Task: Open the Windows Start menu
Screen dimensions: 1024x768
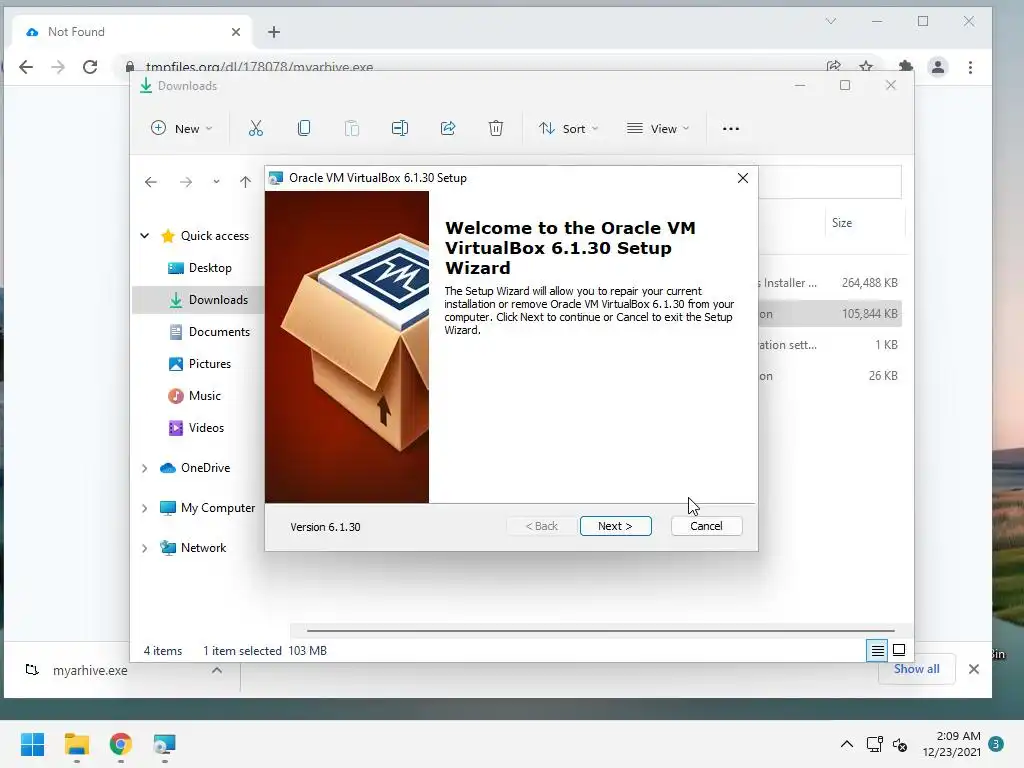Action: [32, 744]
